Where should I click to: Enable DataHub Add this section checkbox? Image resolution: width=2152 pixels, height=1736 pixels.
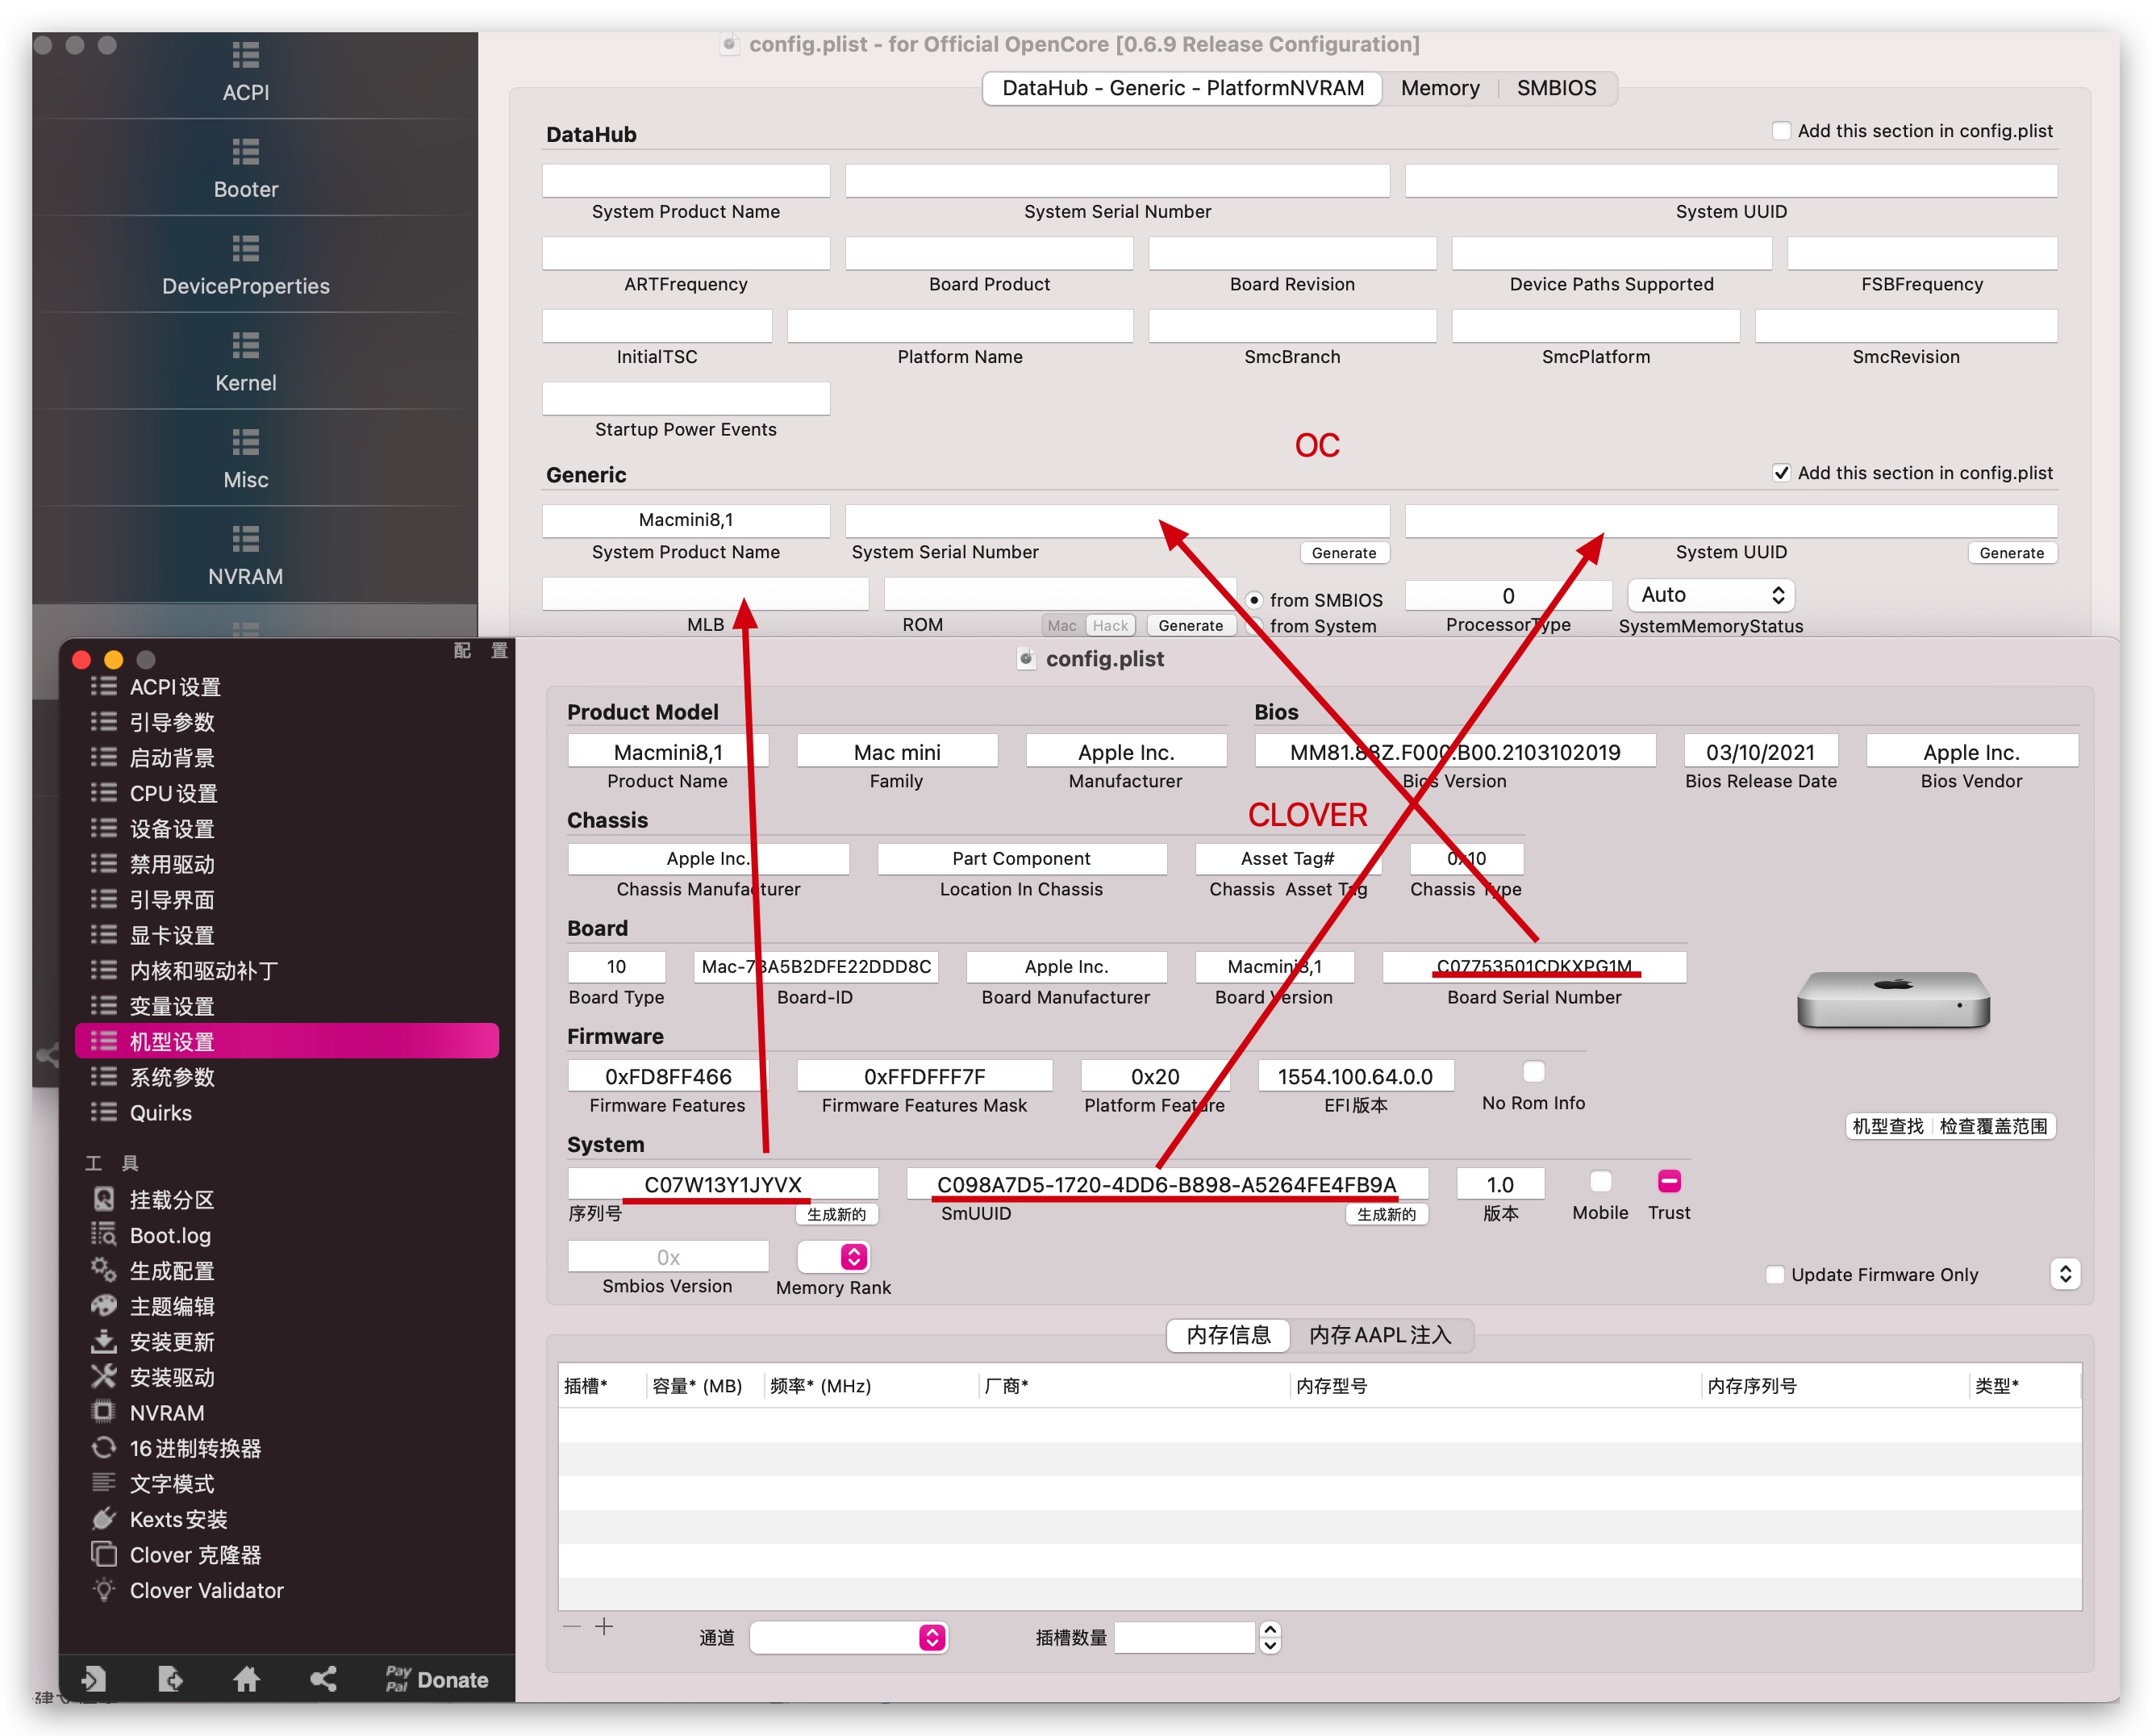pos(1780,131)
